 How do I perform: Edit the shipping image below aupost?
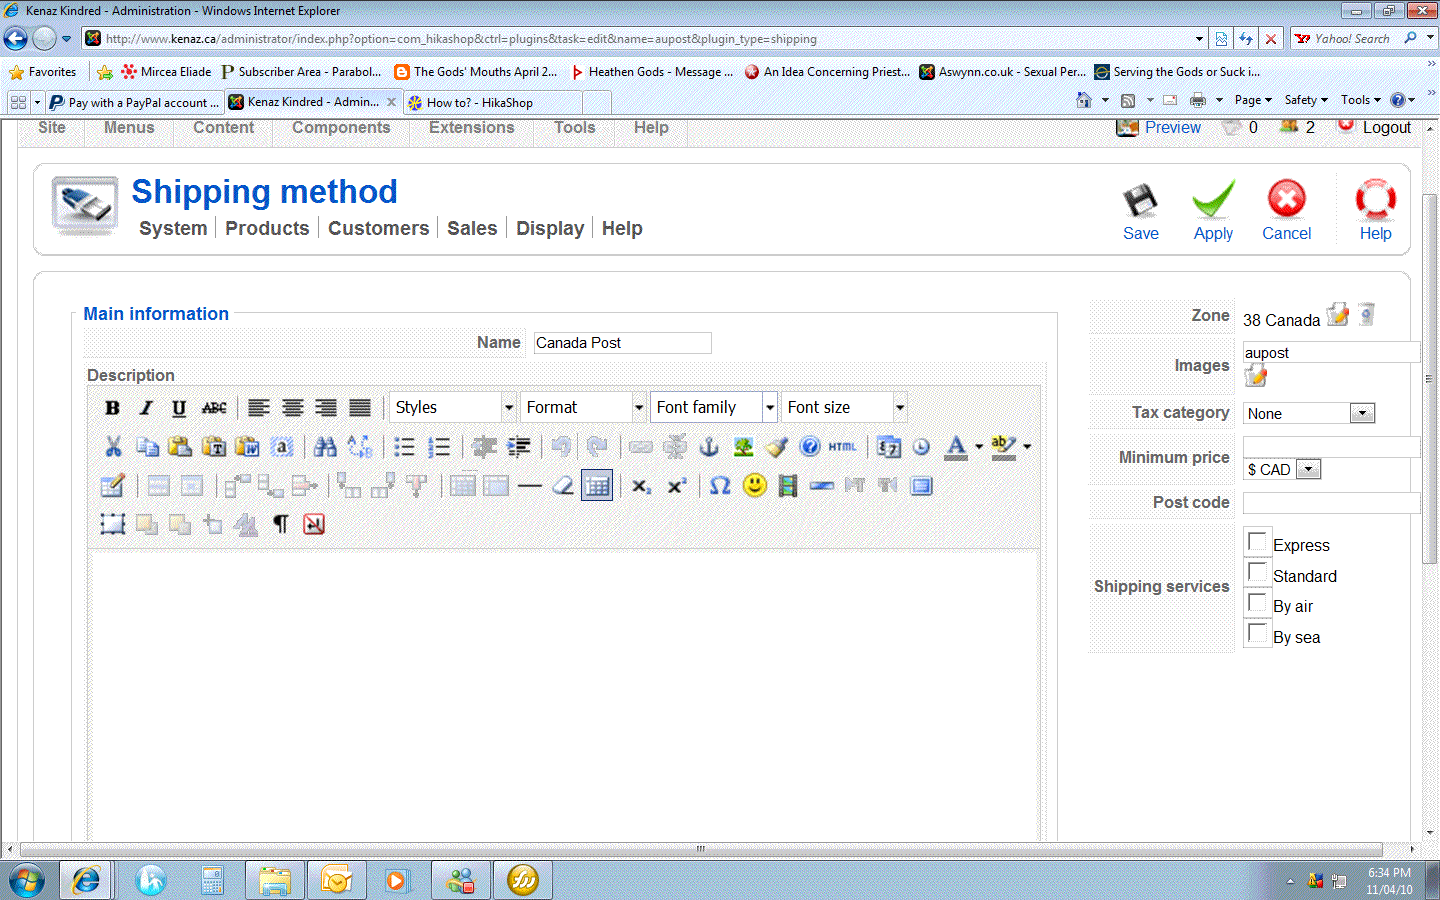pos(1256,377)
